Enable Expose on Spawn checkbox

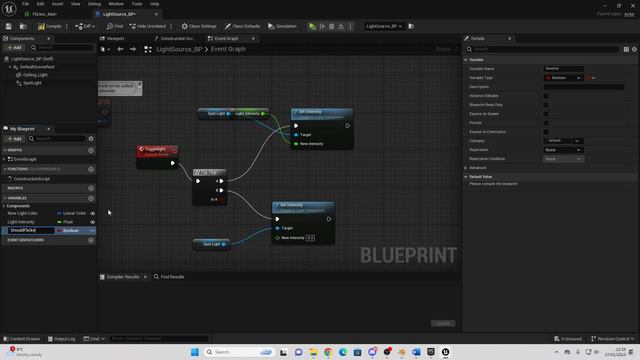546,114
